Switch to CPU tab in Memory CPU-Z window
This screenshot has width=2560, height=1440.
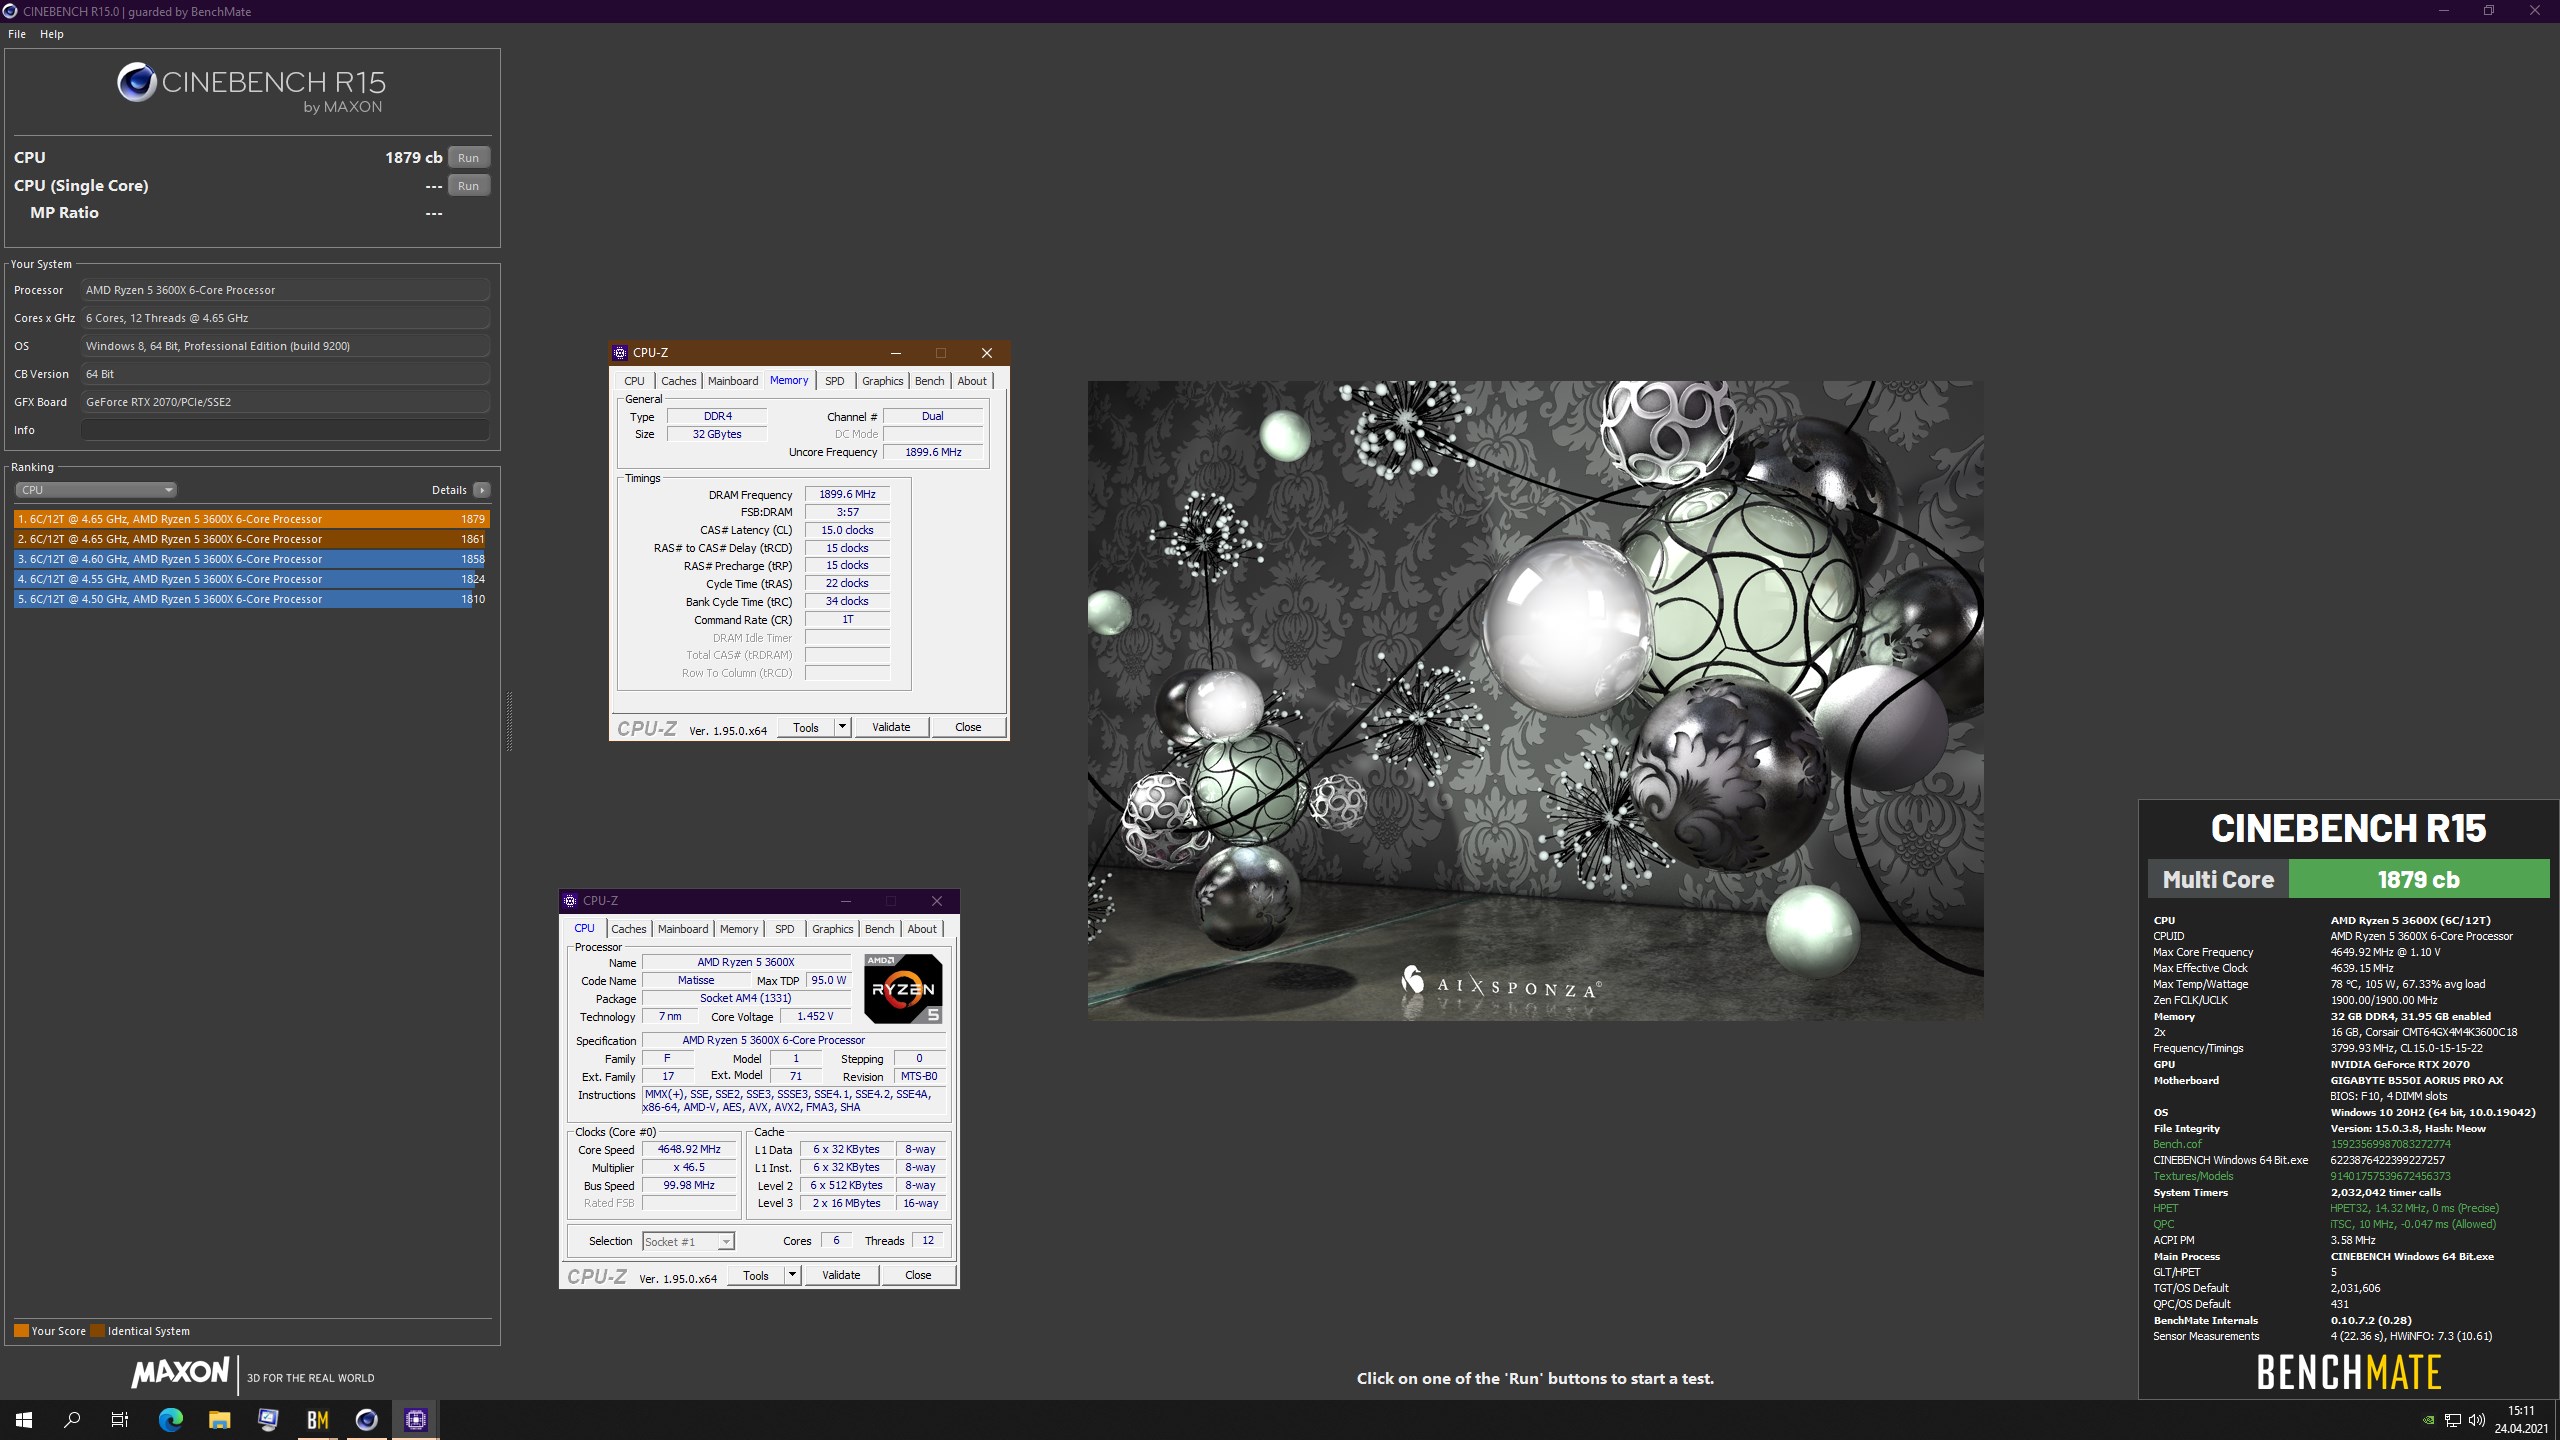pos(634,381)
